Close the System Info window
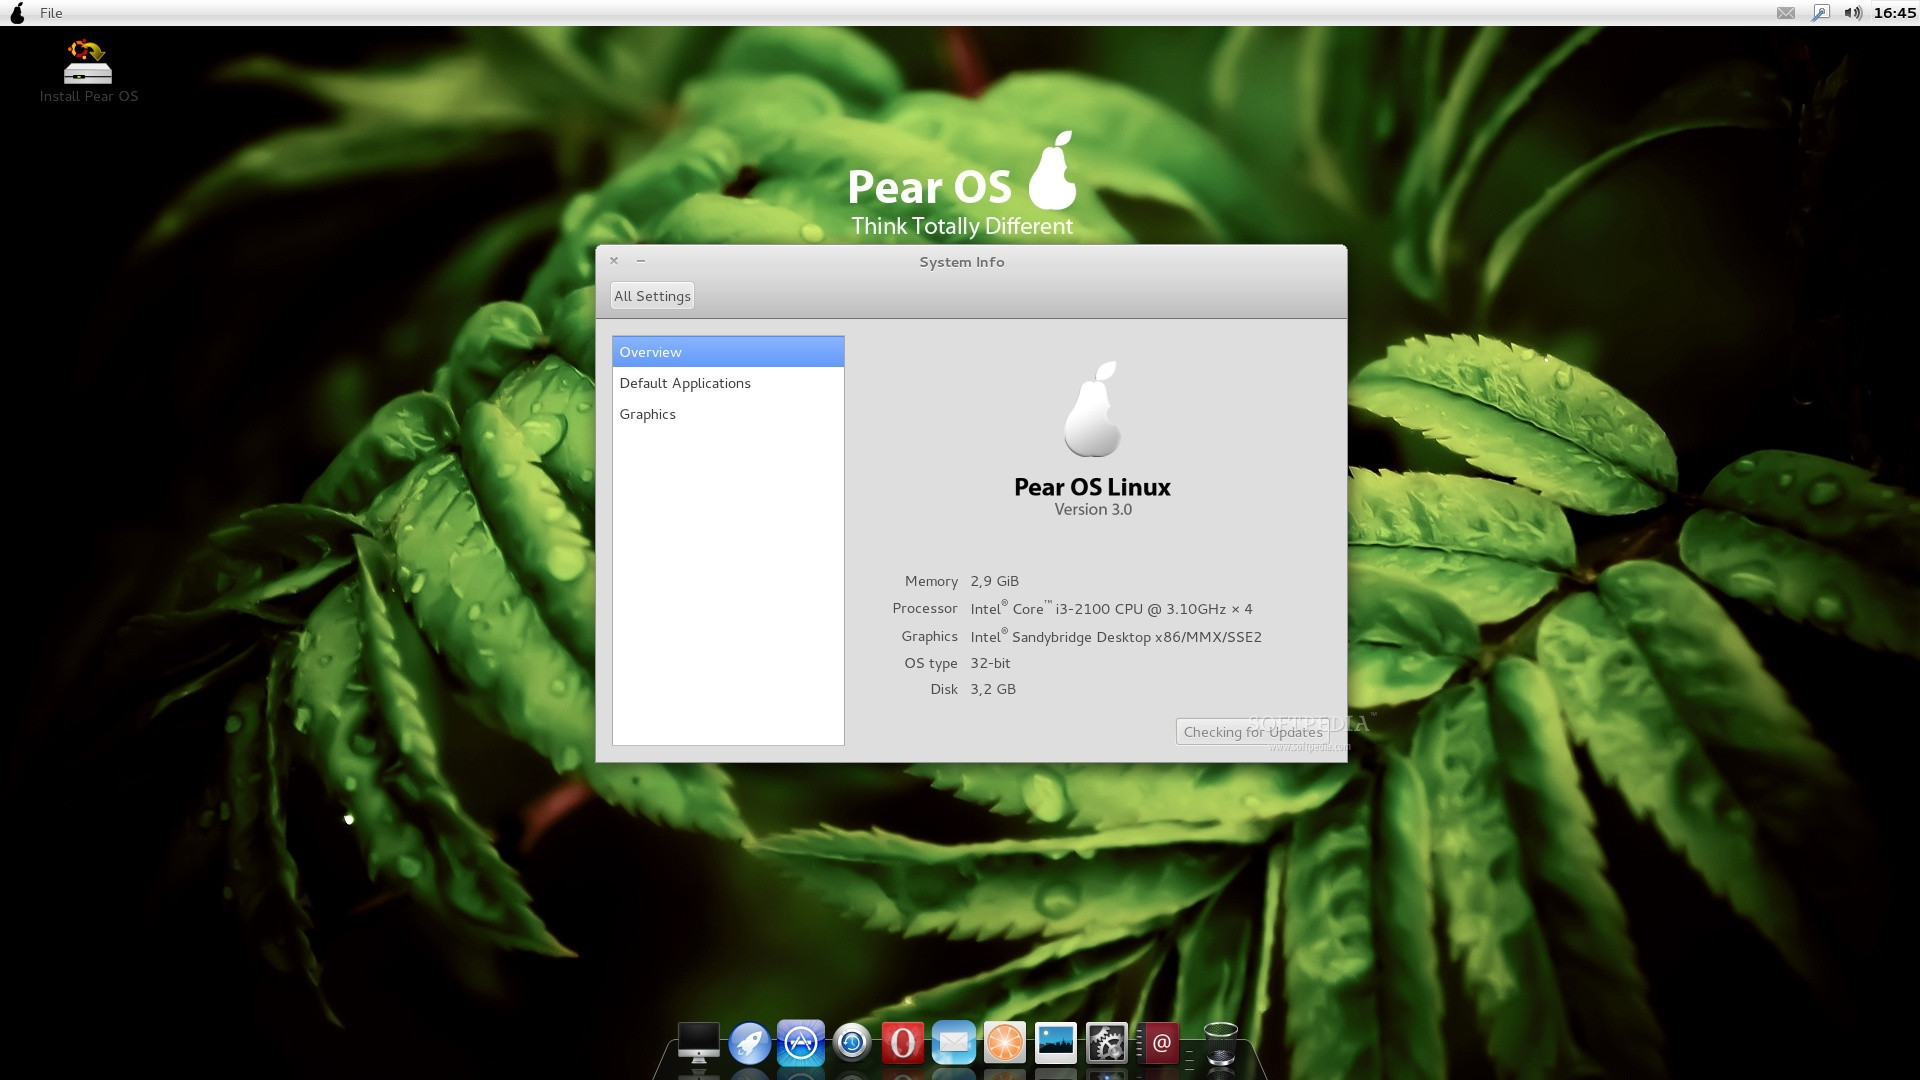This screenshot has width=1920, height=1080. (x=614, y=261)
